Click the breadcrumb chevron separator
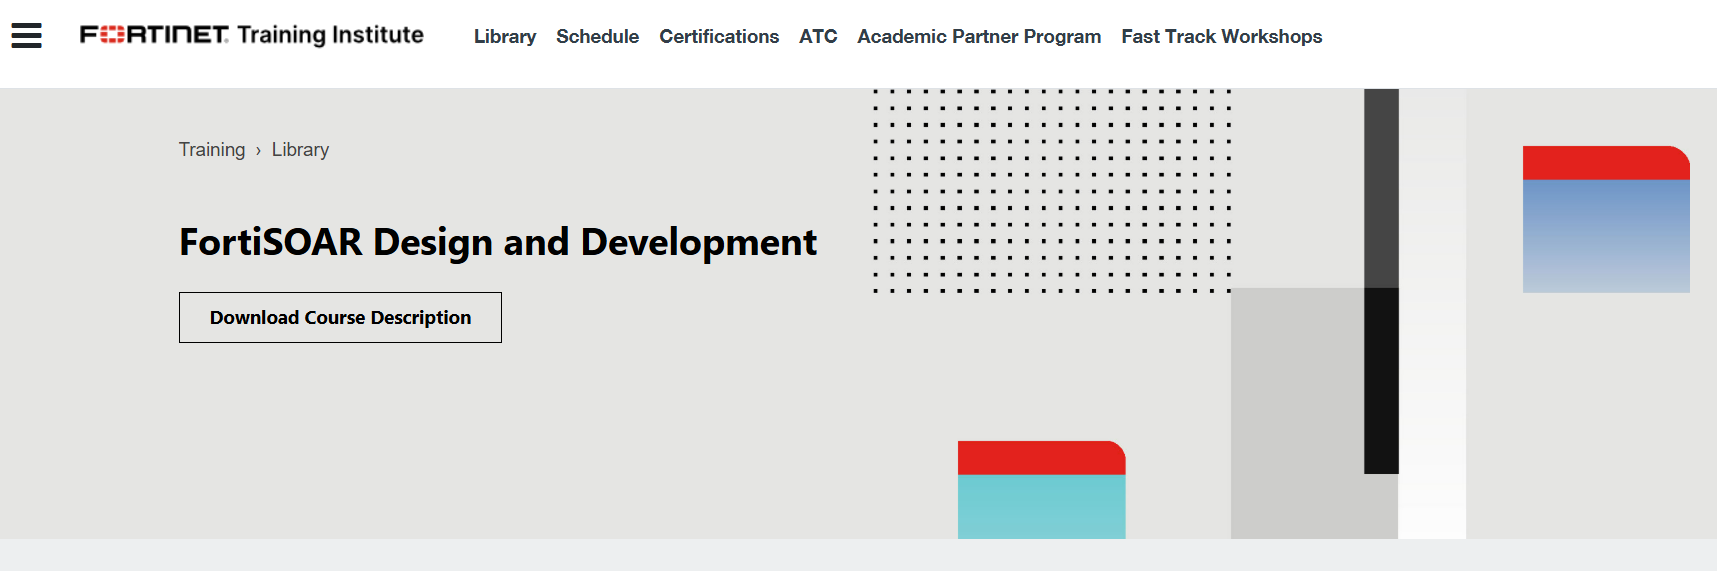 point(258,150)
